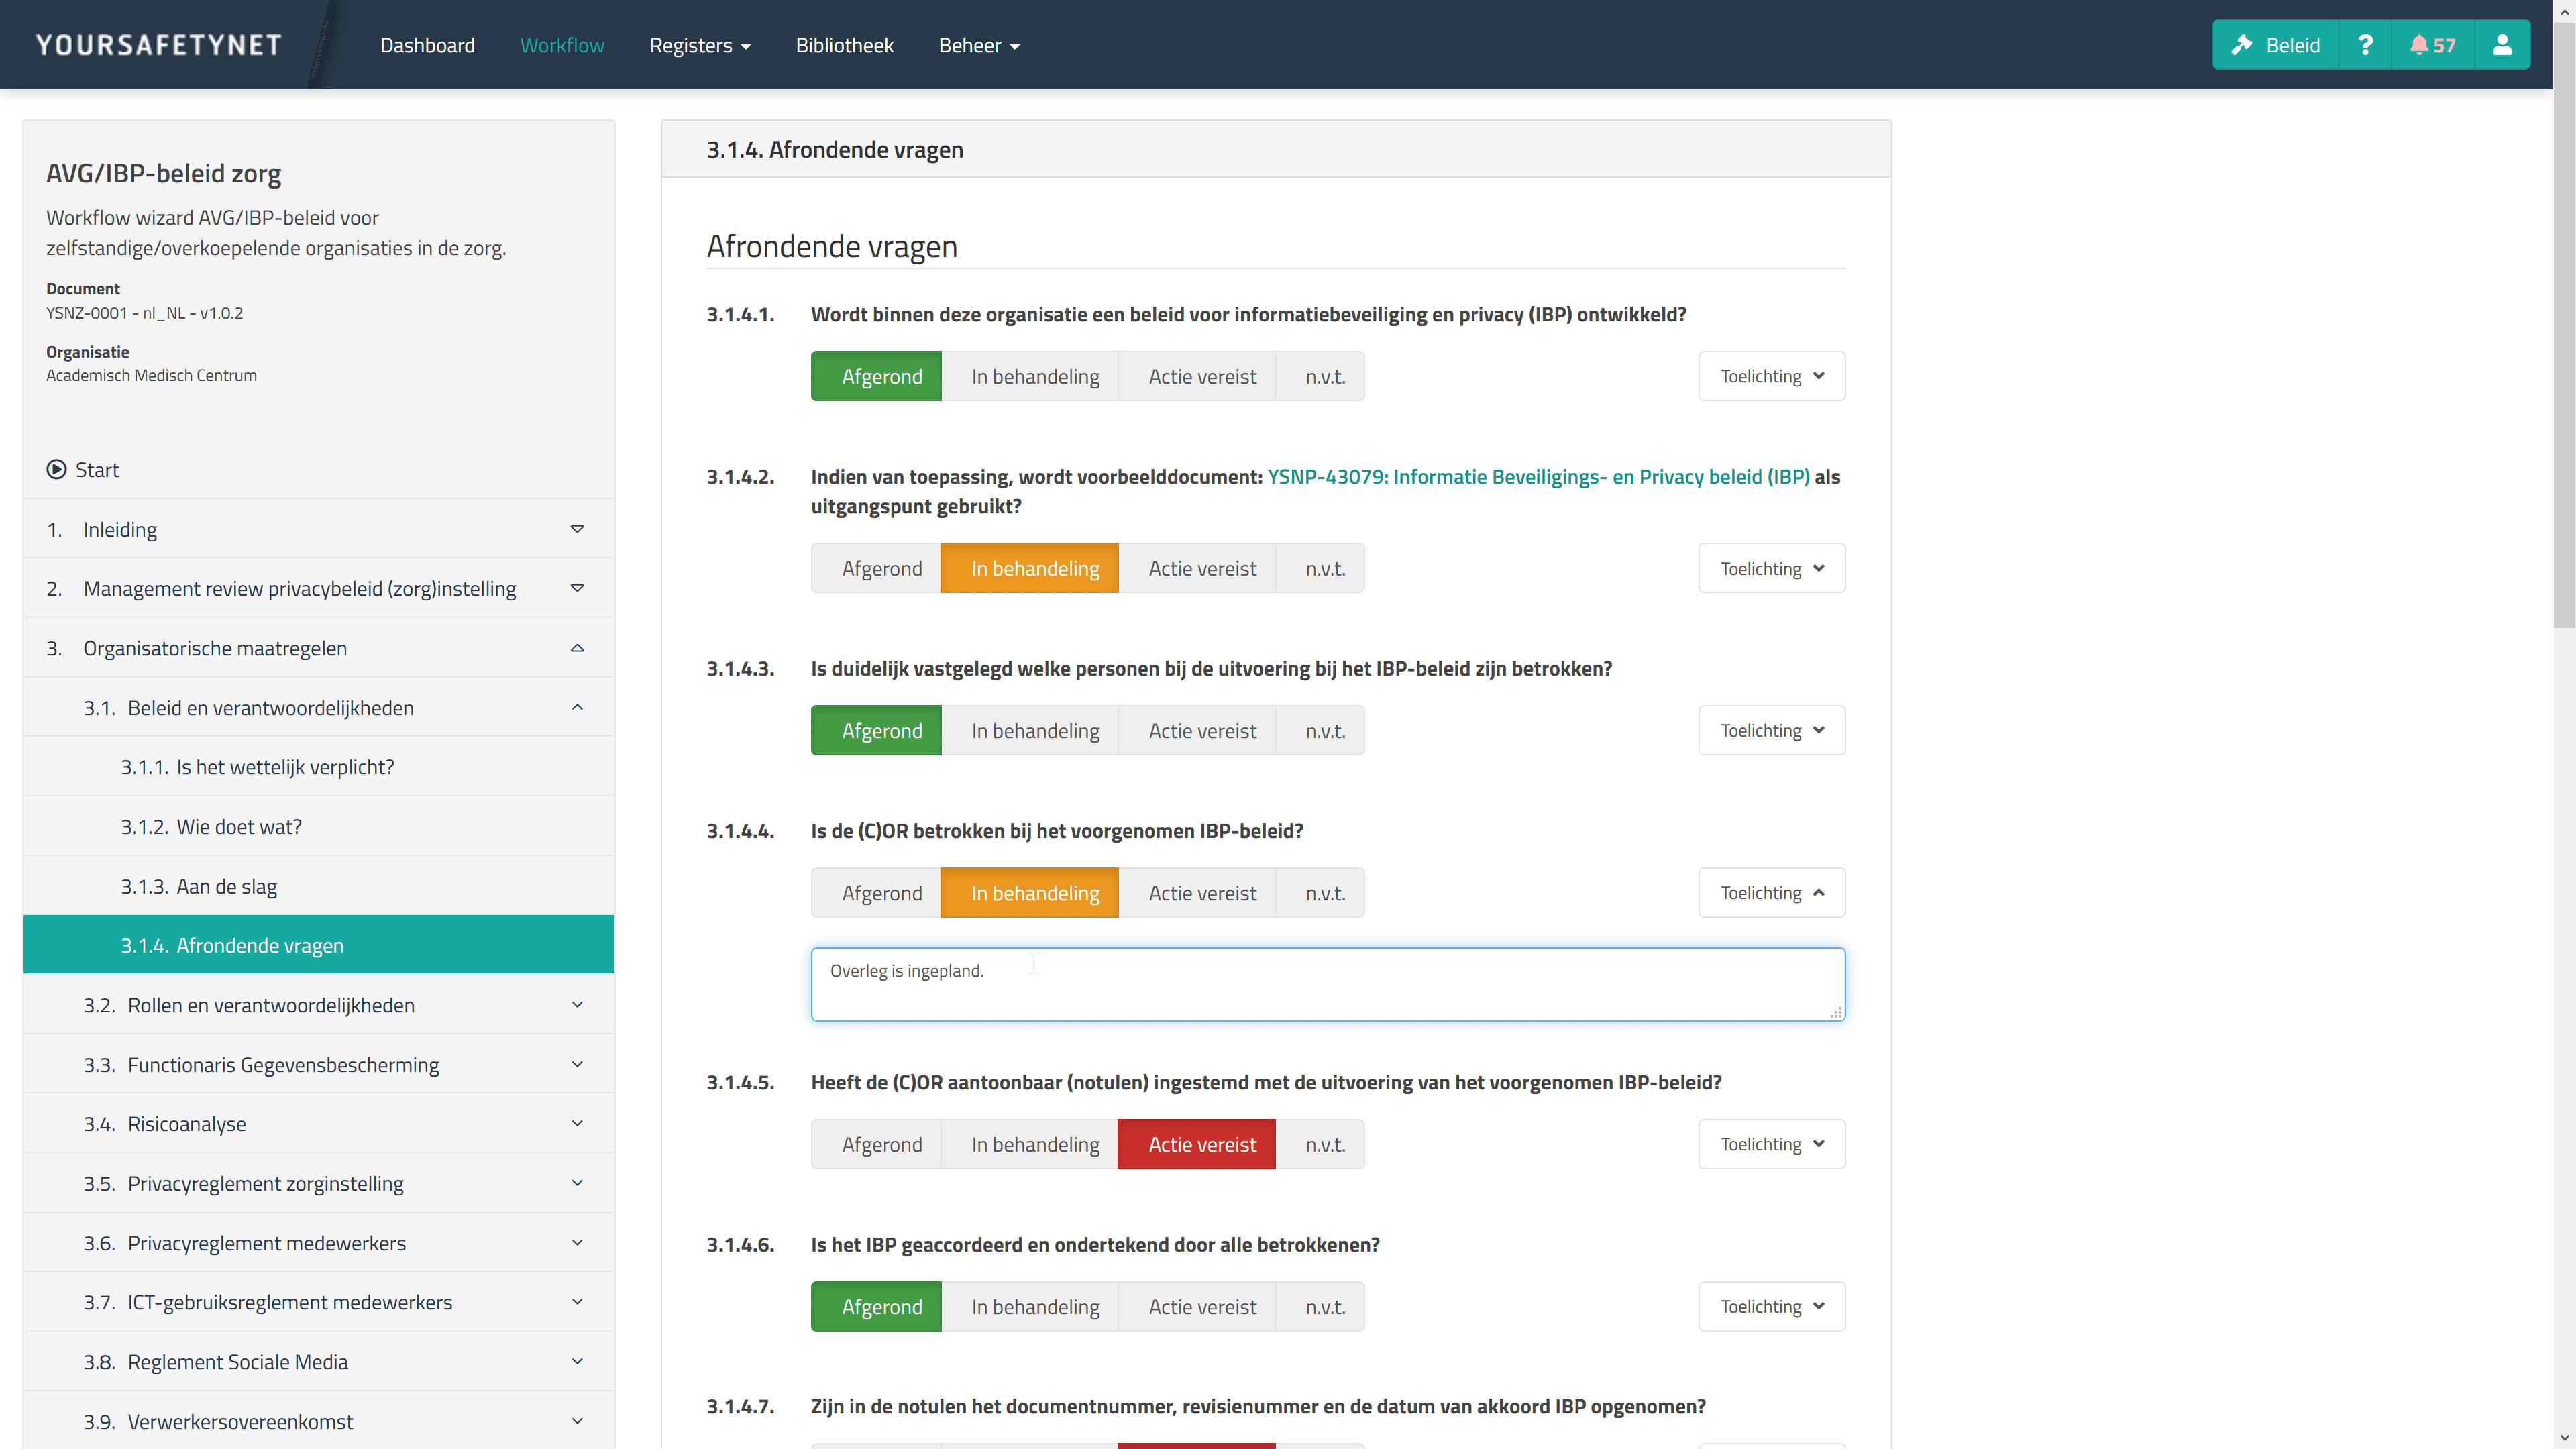The width and height of the screenshot is (2576, 1449).
Task: Collapse Organisatorische maatregelen with its arrow
Action: [577, 648]
